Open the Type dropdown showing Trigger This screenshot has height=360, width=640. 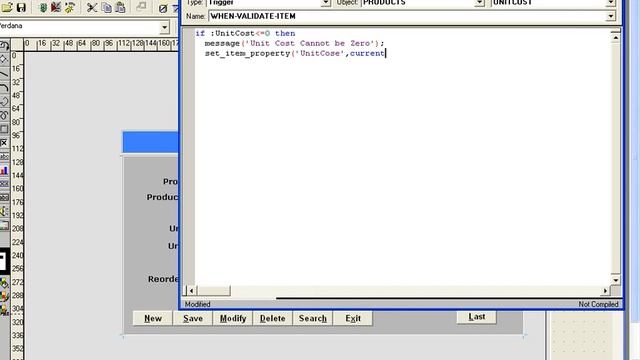coord(325,3)
